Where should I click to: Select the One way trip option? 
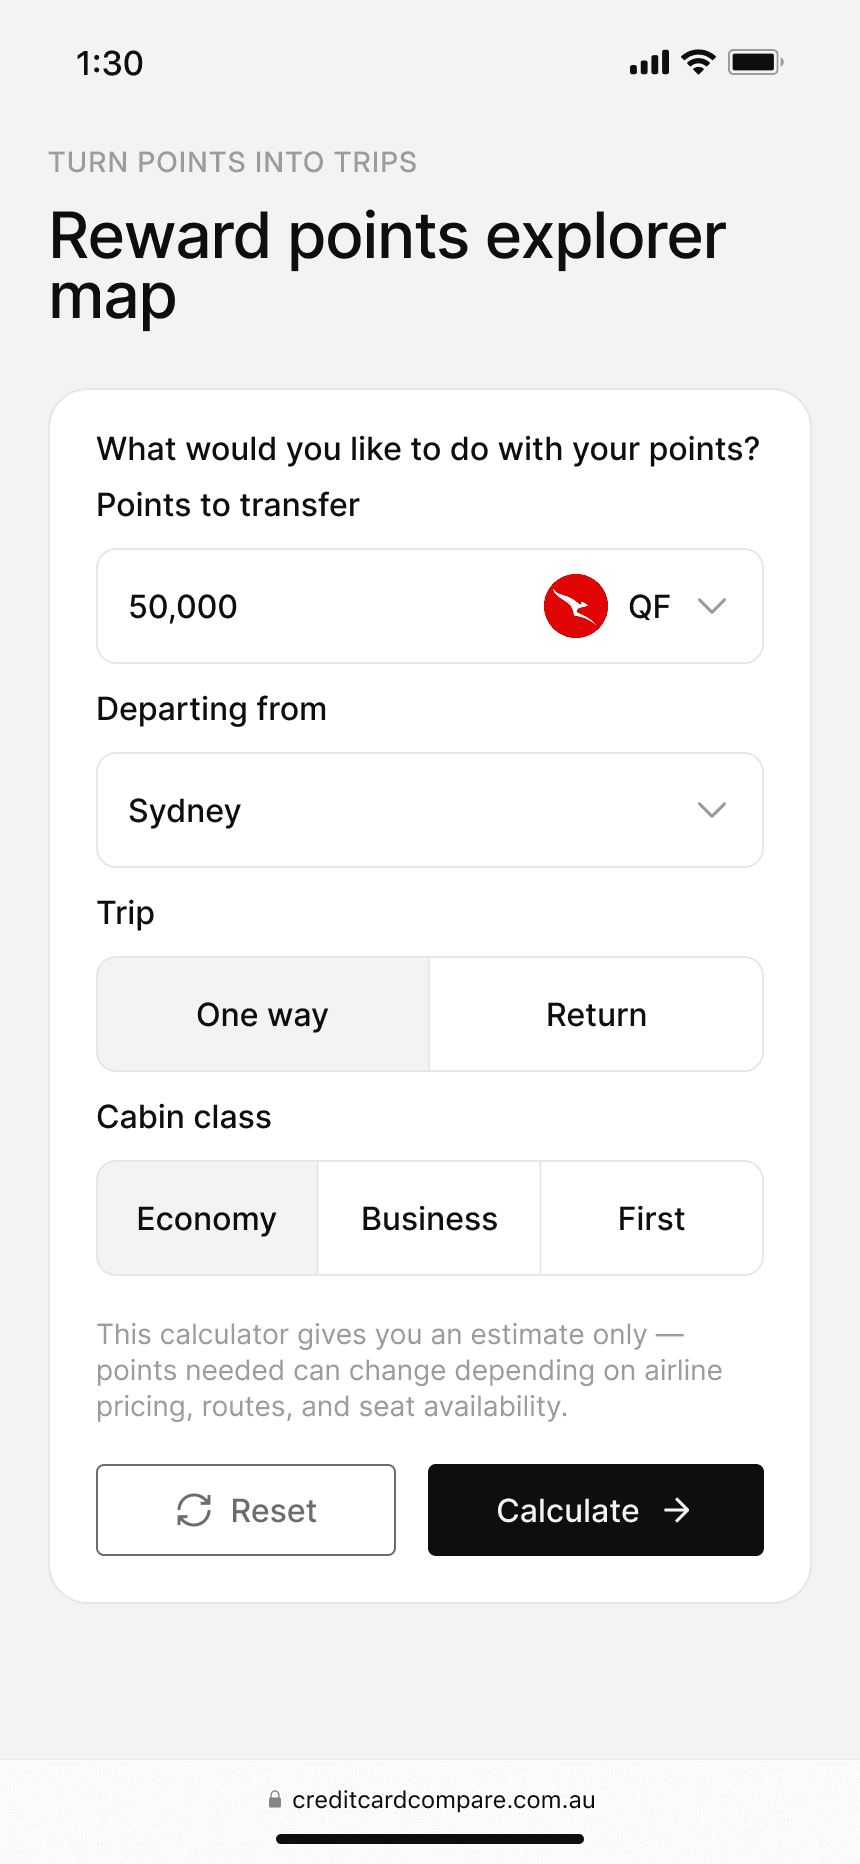[263, 1014]
